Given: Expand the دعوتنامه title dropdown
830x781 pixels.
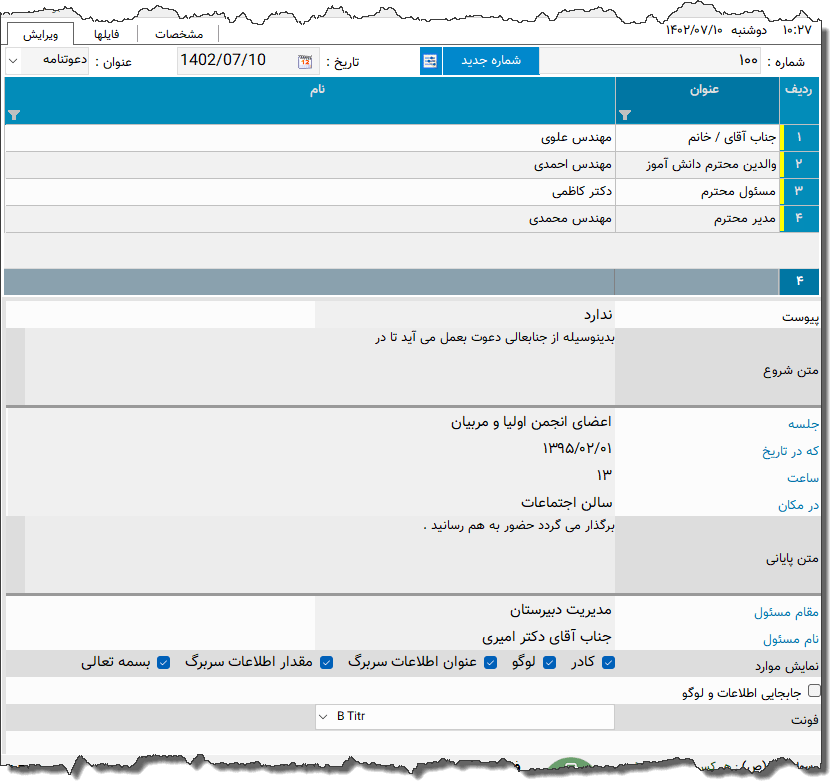Looking at the screenshot, I should (13, 60).
